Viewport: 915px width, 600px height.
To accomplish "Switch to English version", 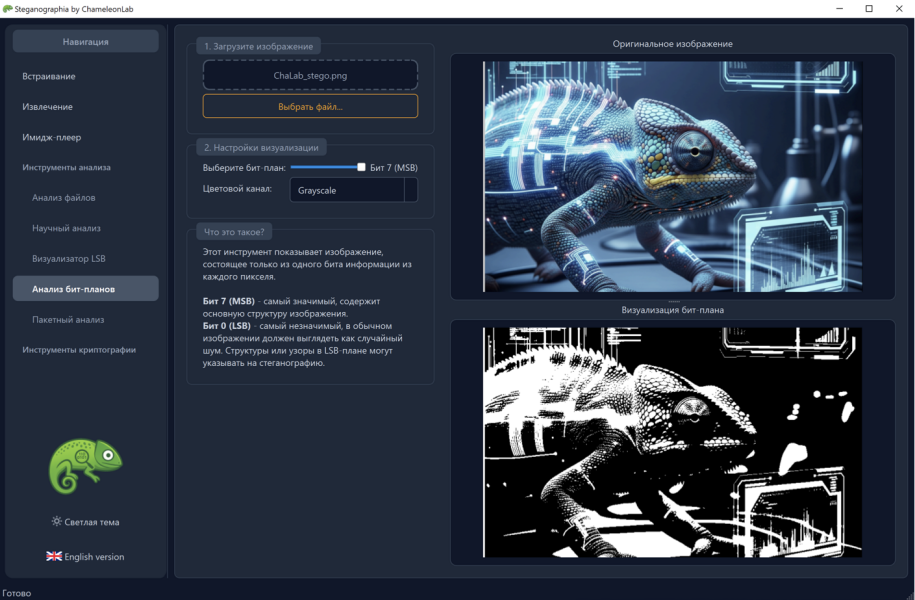I will pos(85,556).
